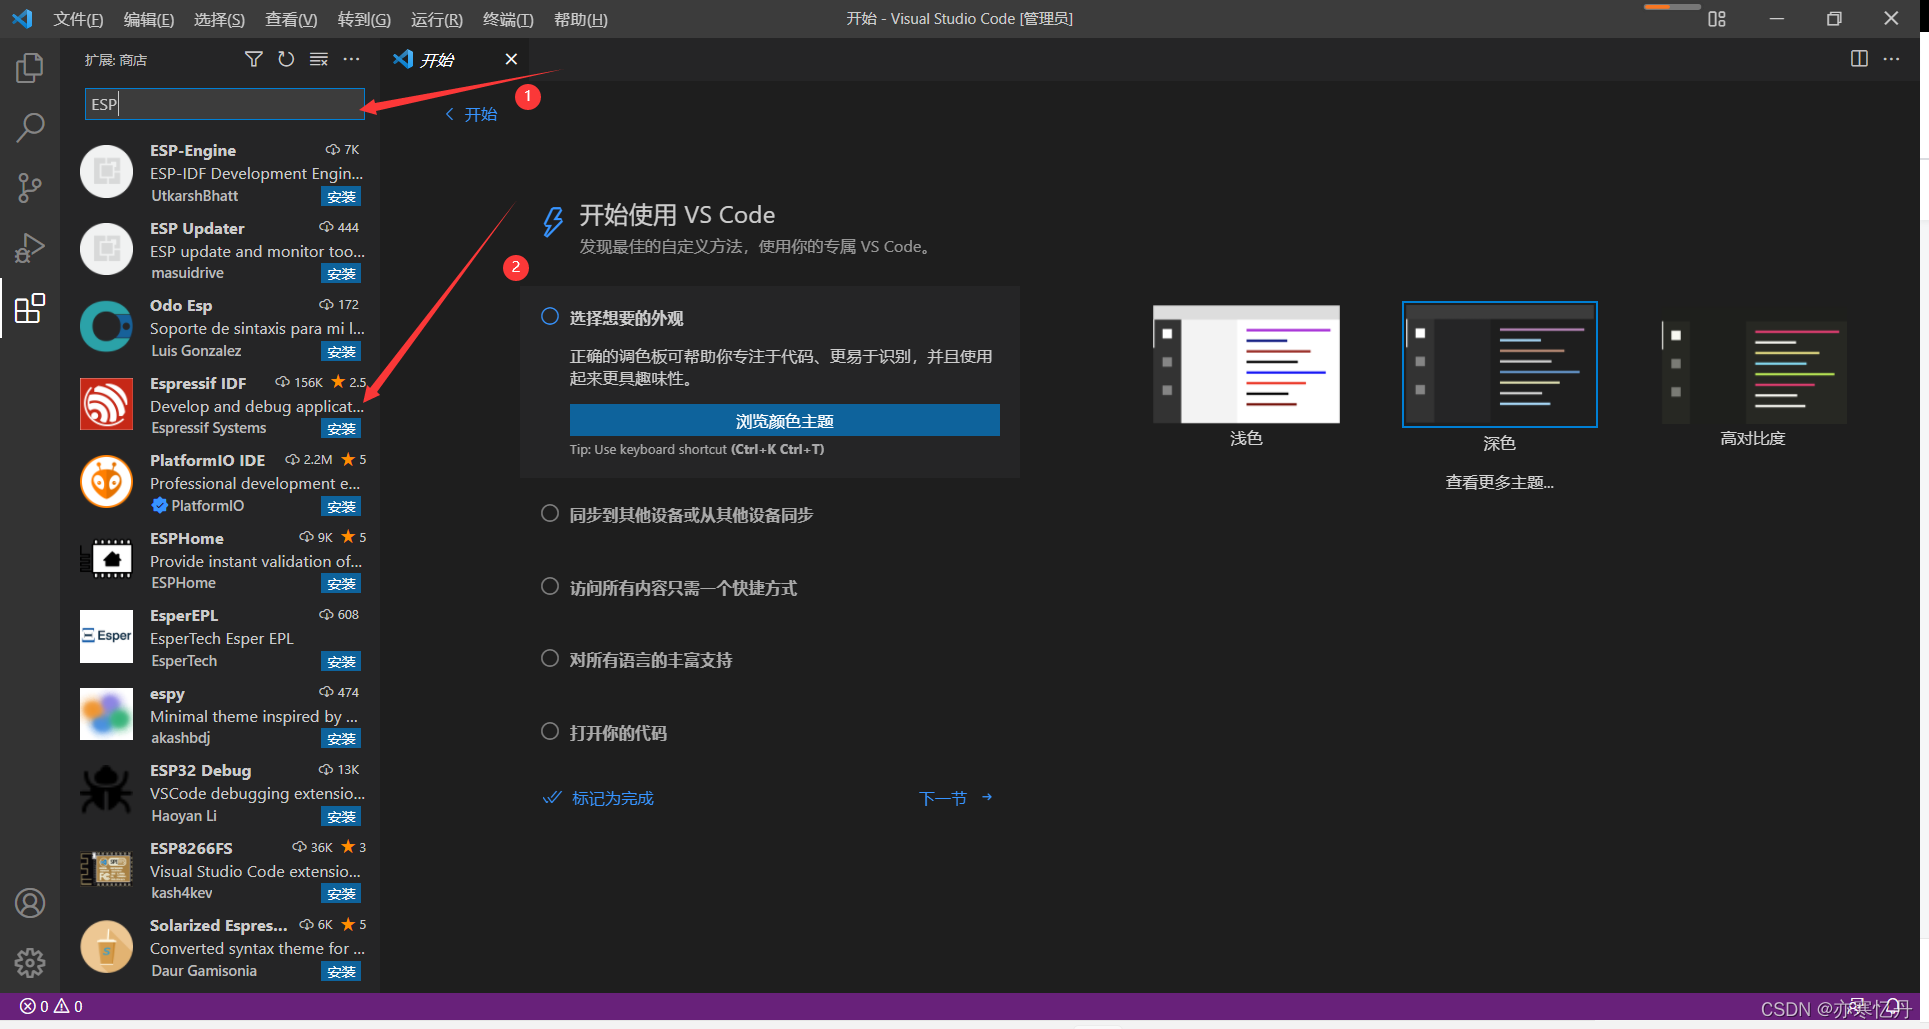Open the 文件(F) menu
This screenshot has width=1929, height=1029.
[x=78, y=19]
